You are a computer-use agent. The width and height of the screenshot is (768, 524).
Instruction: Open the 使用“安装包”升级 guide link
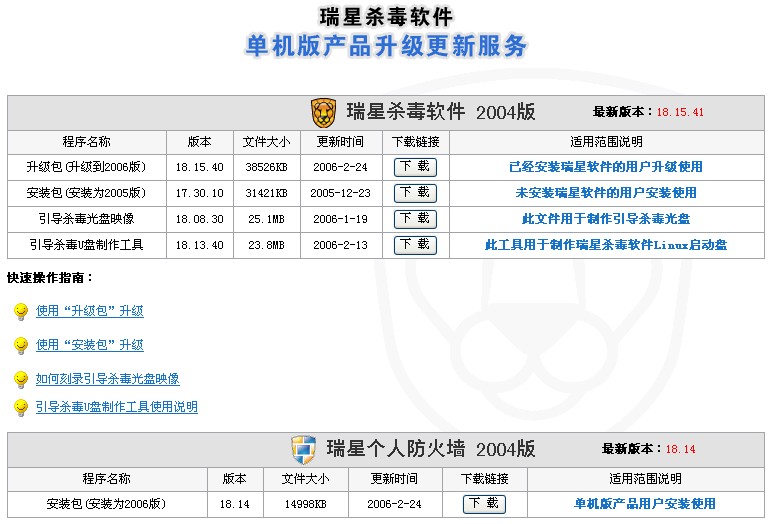click(x=90, y=345)
